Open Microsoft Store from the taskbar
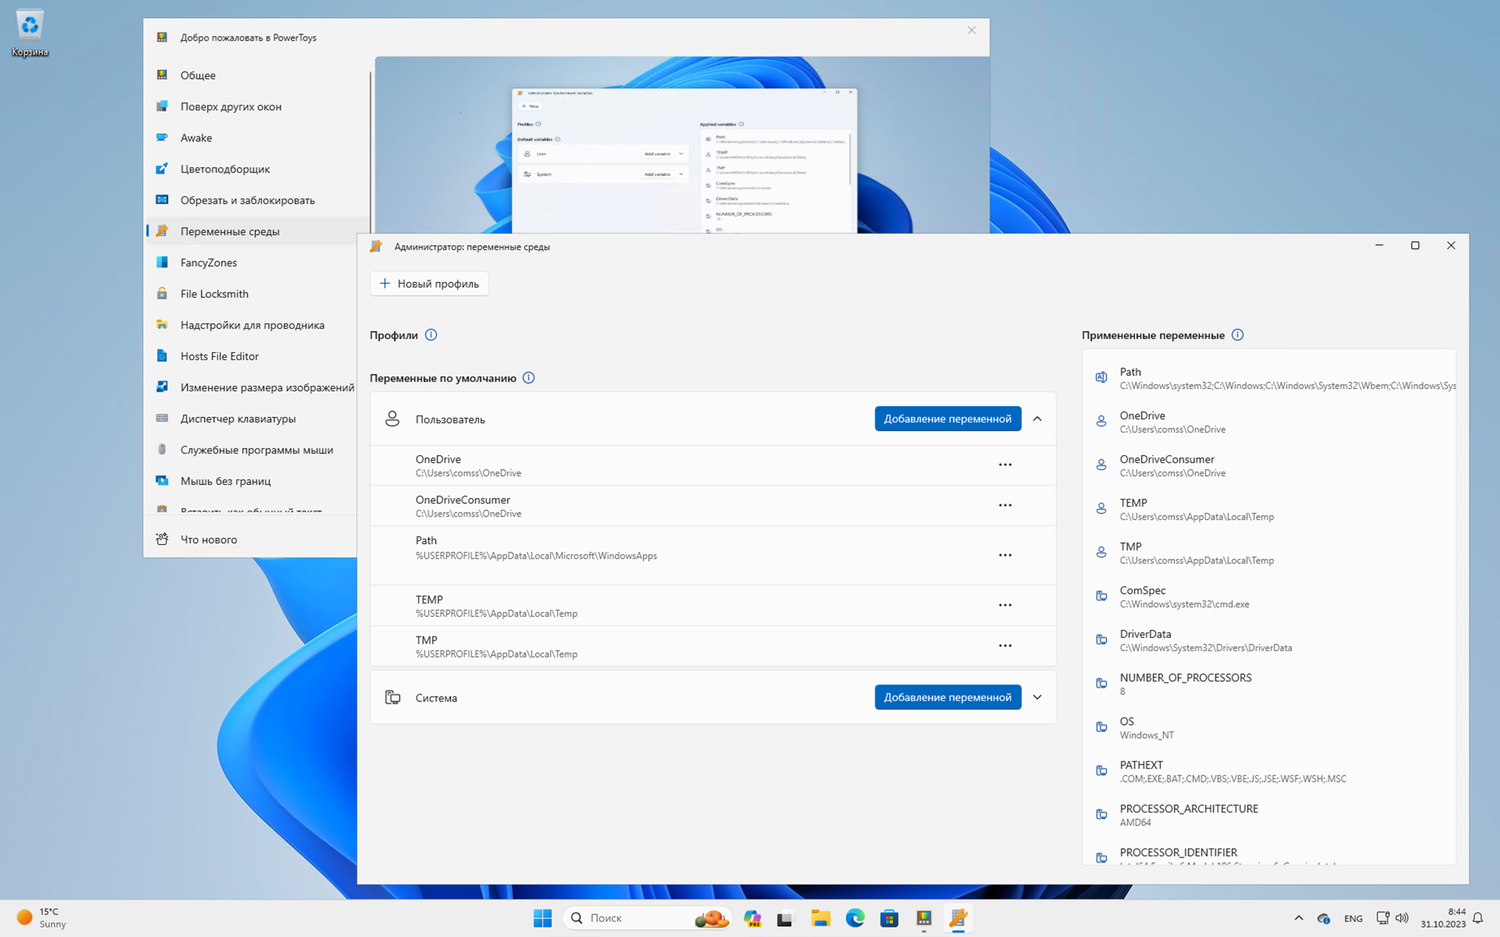 [889, 918]
